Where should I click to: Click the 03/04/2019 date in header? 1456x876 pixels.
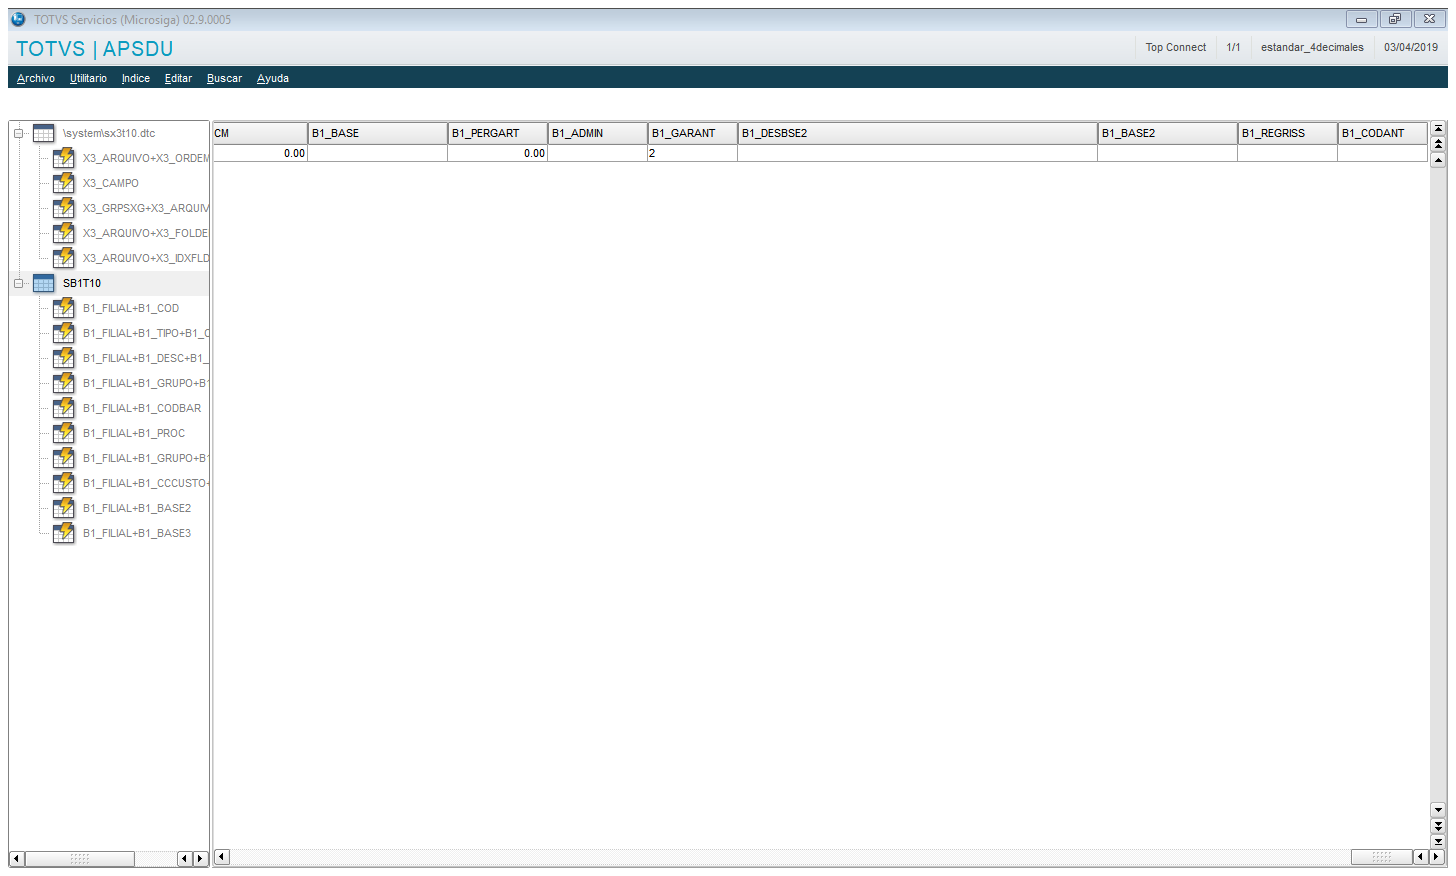[1411, 47]
